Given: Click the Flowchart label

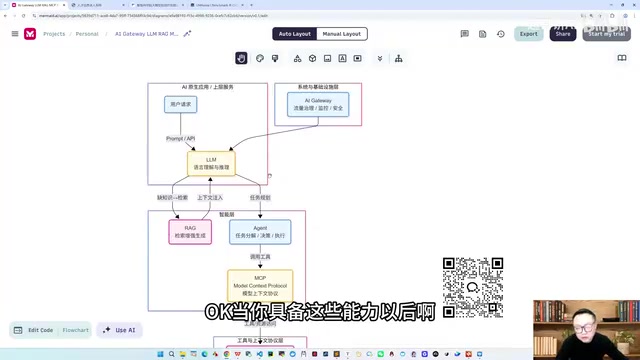Looking at the screenshot, I should click(76, 330).
